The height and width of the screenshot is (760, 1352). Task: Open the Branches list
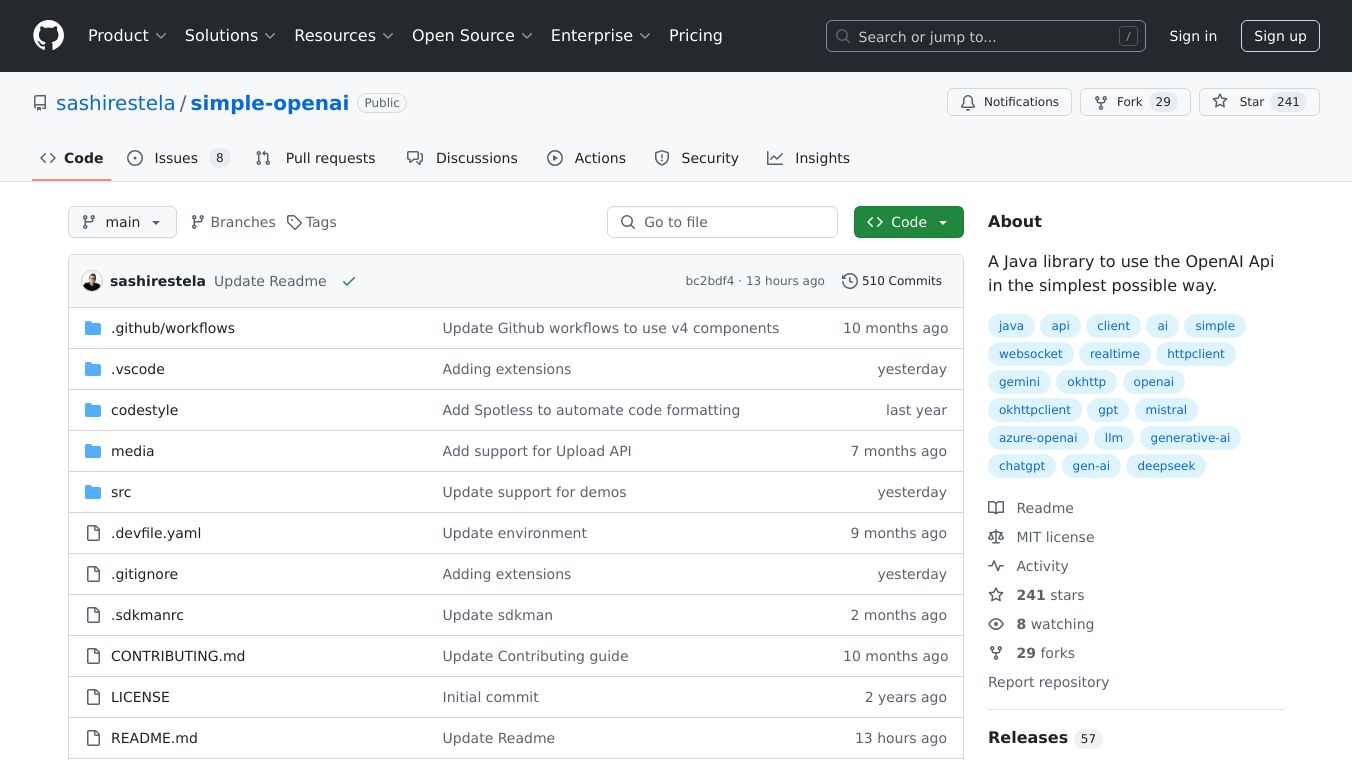pos(233,222)
